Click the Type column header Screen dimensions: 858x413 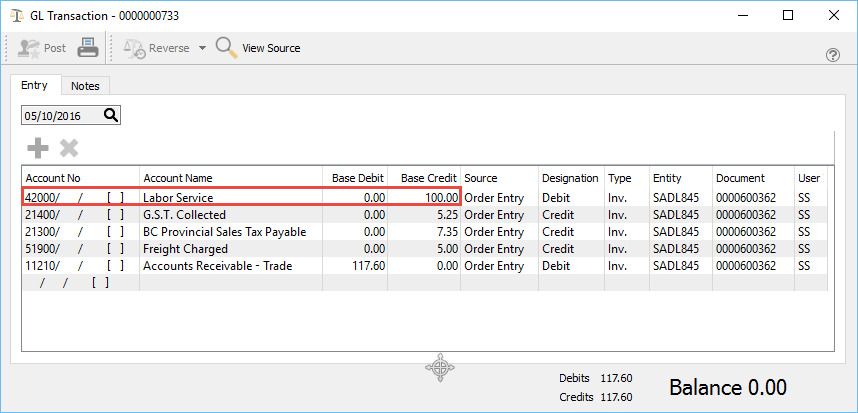coord(627,178)
